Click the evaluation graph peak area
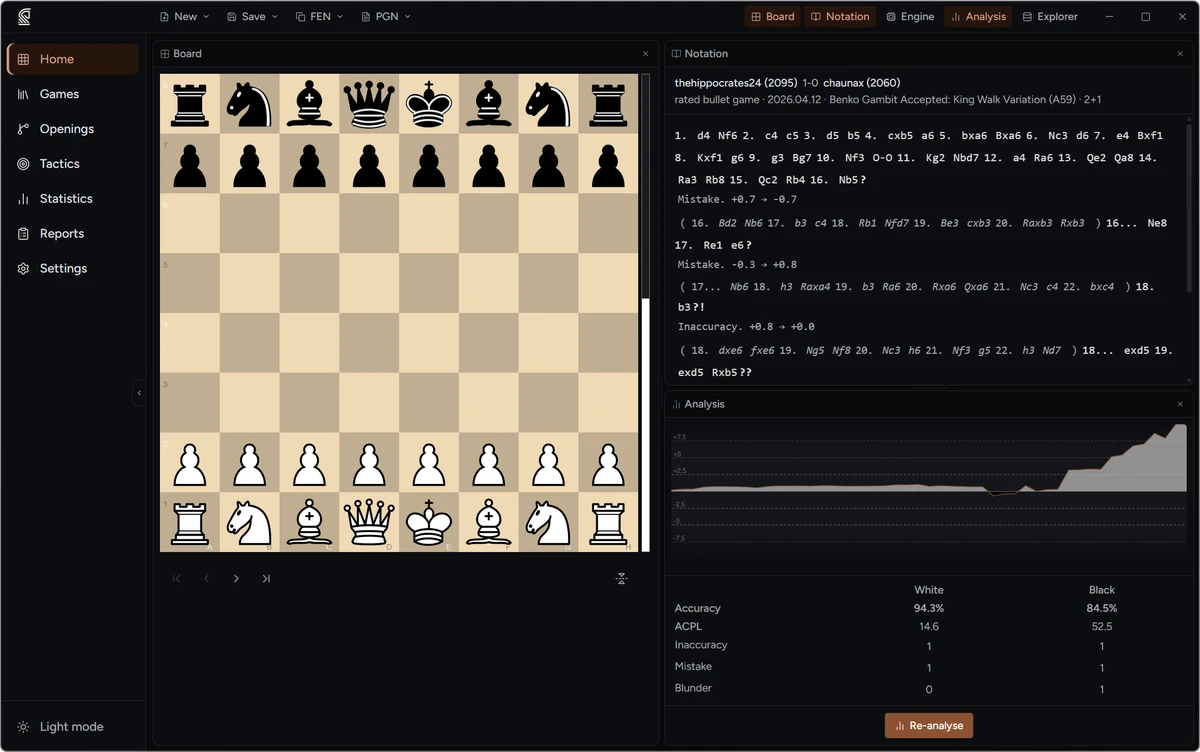The width and height of the screenshot is (1200, 752). pyautogui.click(x=1180, y=432)
